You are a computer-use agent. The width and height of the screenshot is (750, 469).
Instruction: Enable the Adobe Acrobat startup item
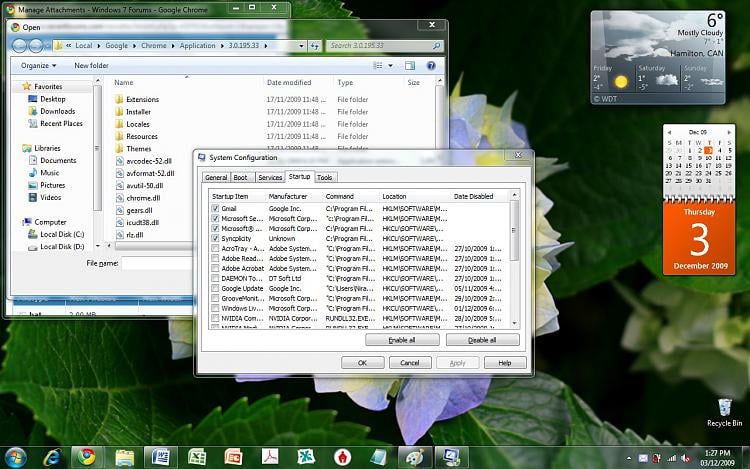[x=215, y=269]
